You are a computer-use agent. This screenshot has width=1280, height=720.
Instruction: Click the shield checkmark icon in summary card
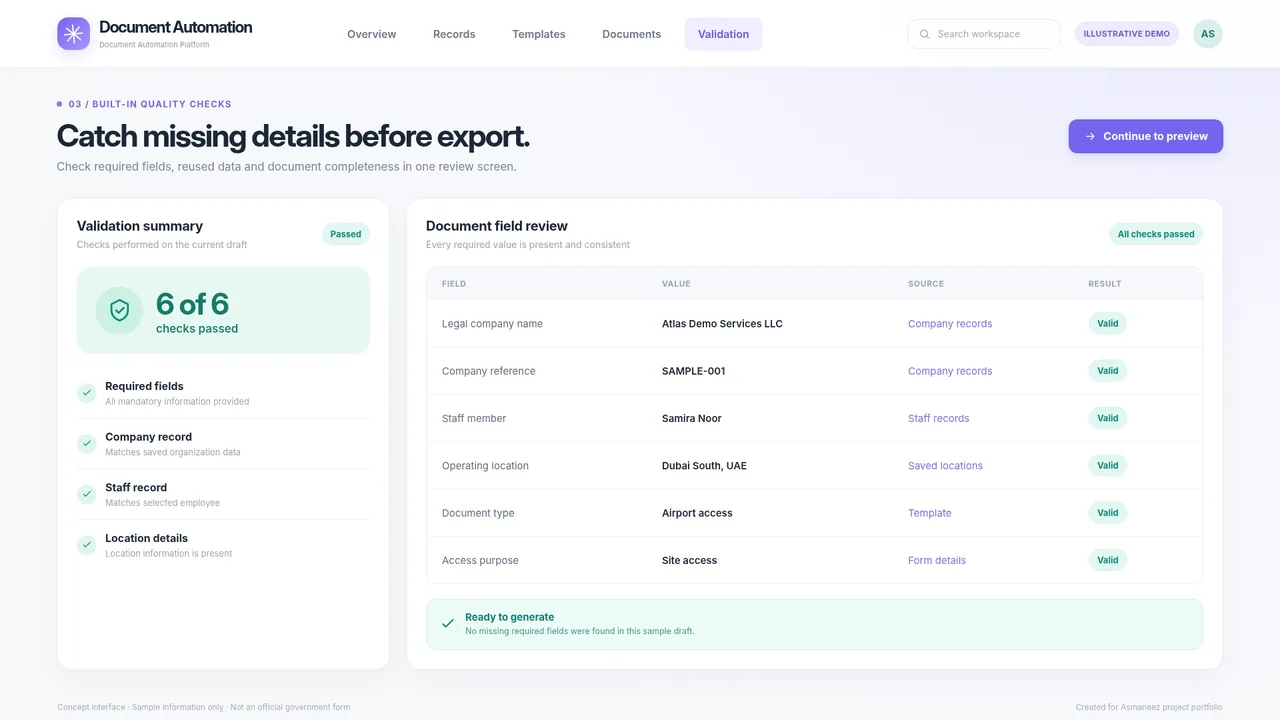(x=119, y=310)
